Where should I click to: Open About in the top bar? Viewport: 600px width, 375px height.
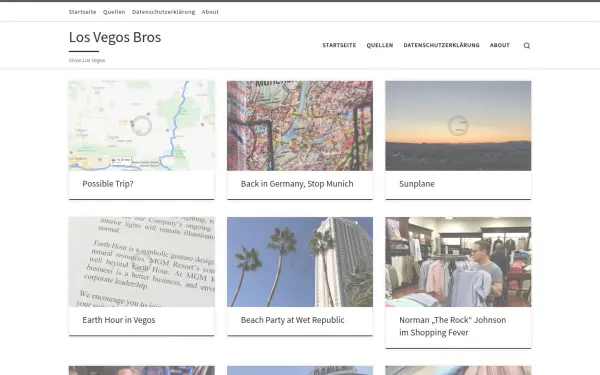[x=210, y=12]
